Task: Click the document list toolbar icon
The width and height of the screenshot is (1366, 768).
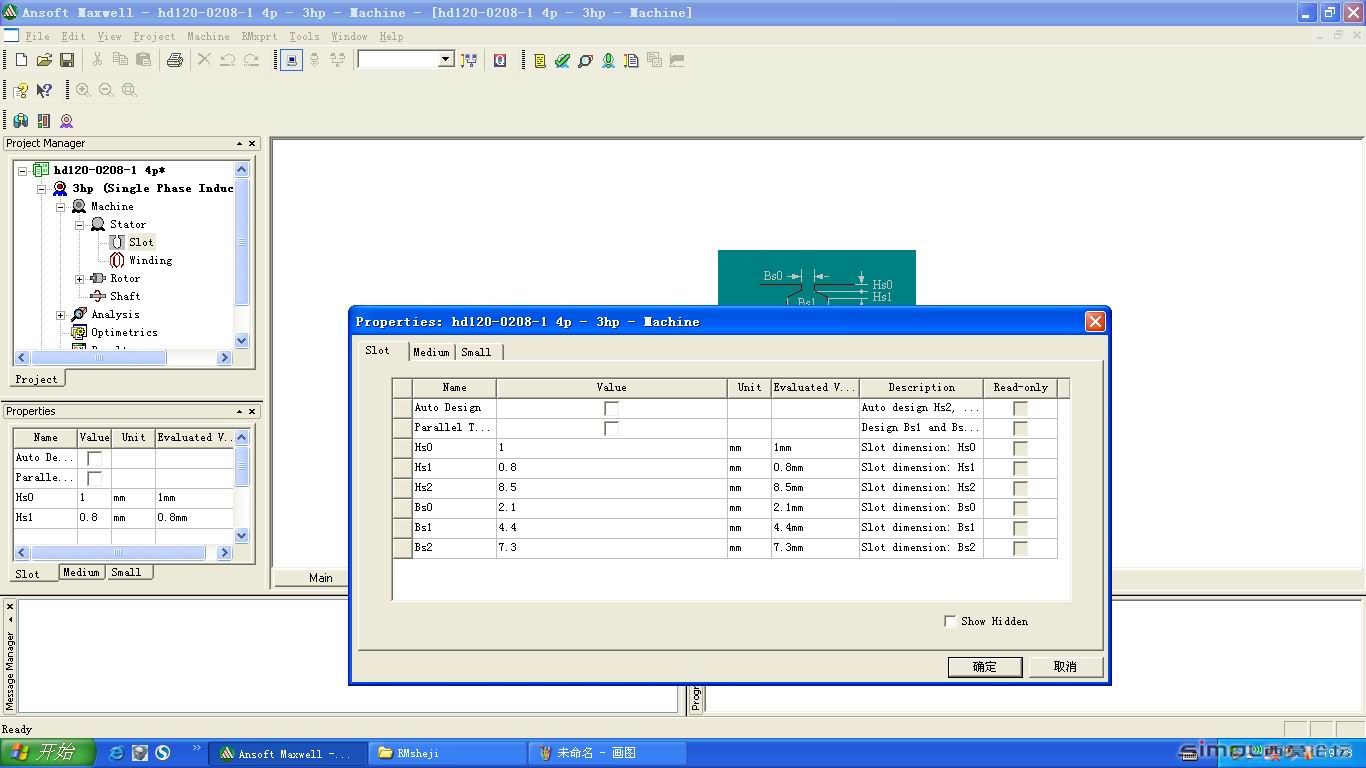Action: [x=631, y=60]
